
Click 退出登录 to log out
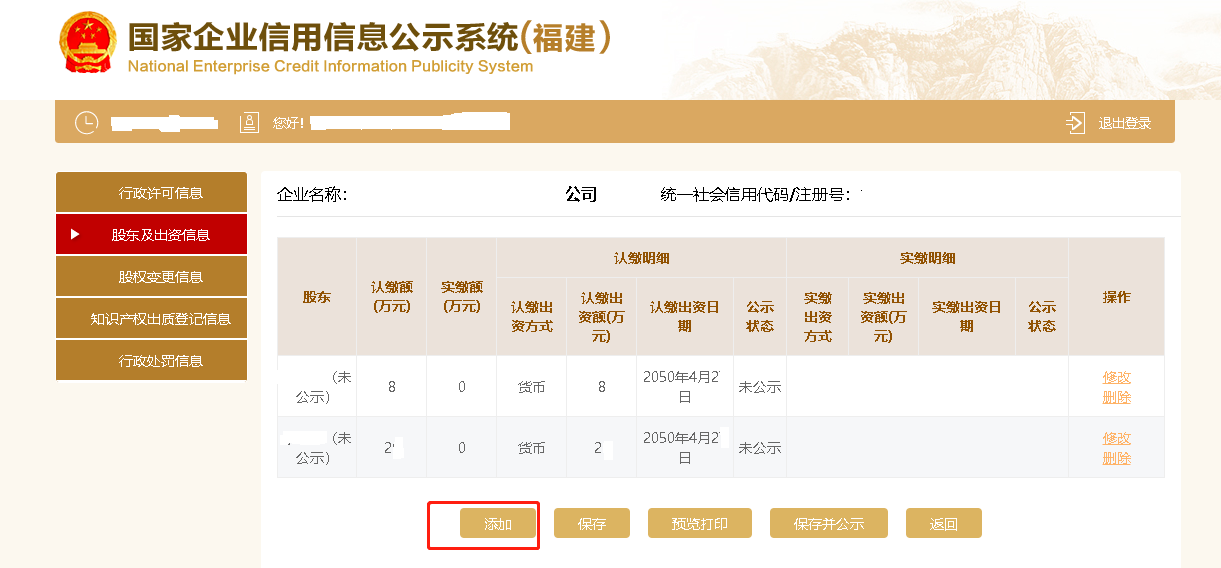1125,123
